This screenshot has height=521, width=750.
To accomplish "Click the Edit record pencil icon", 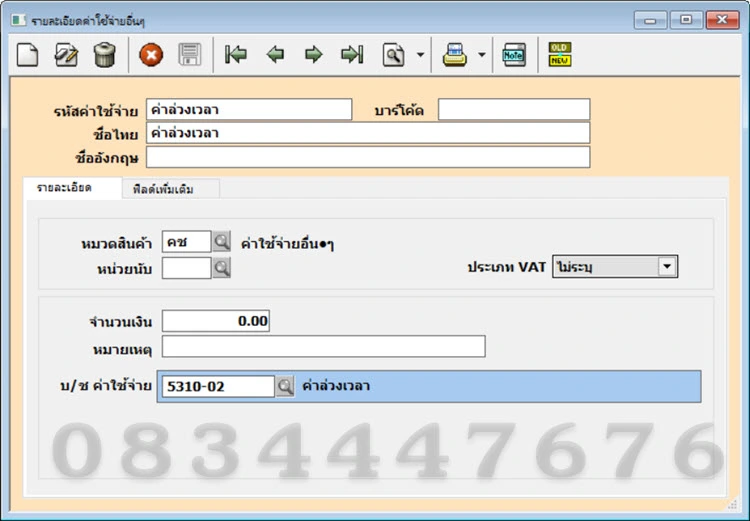I will (66, 55).
